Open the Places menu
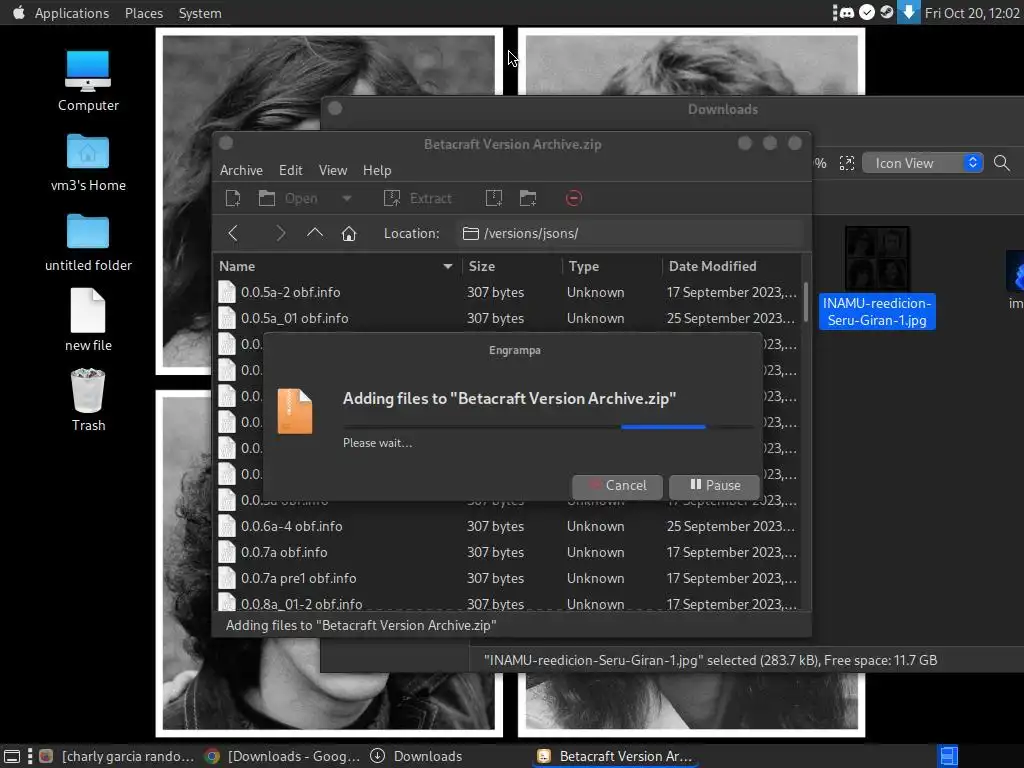 click(x=144, y=13)
